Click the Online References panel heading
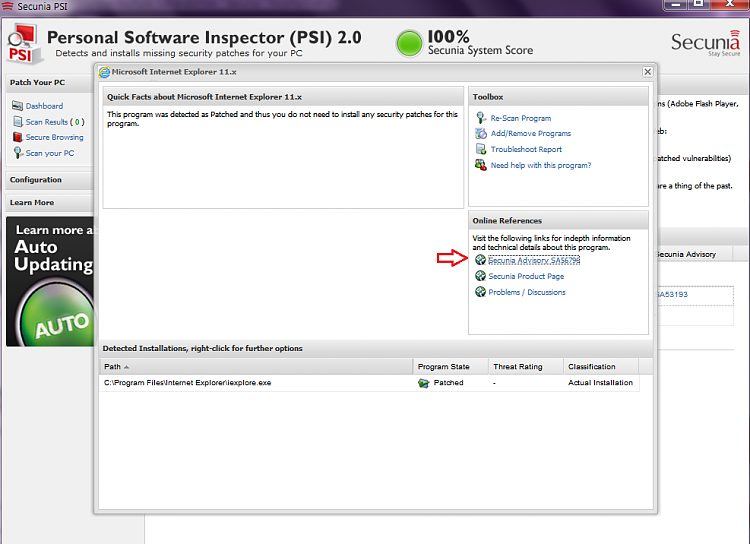 (507, 221)
